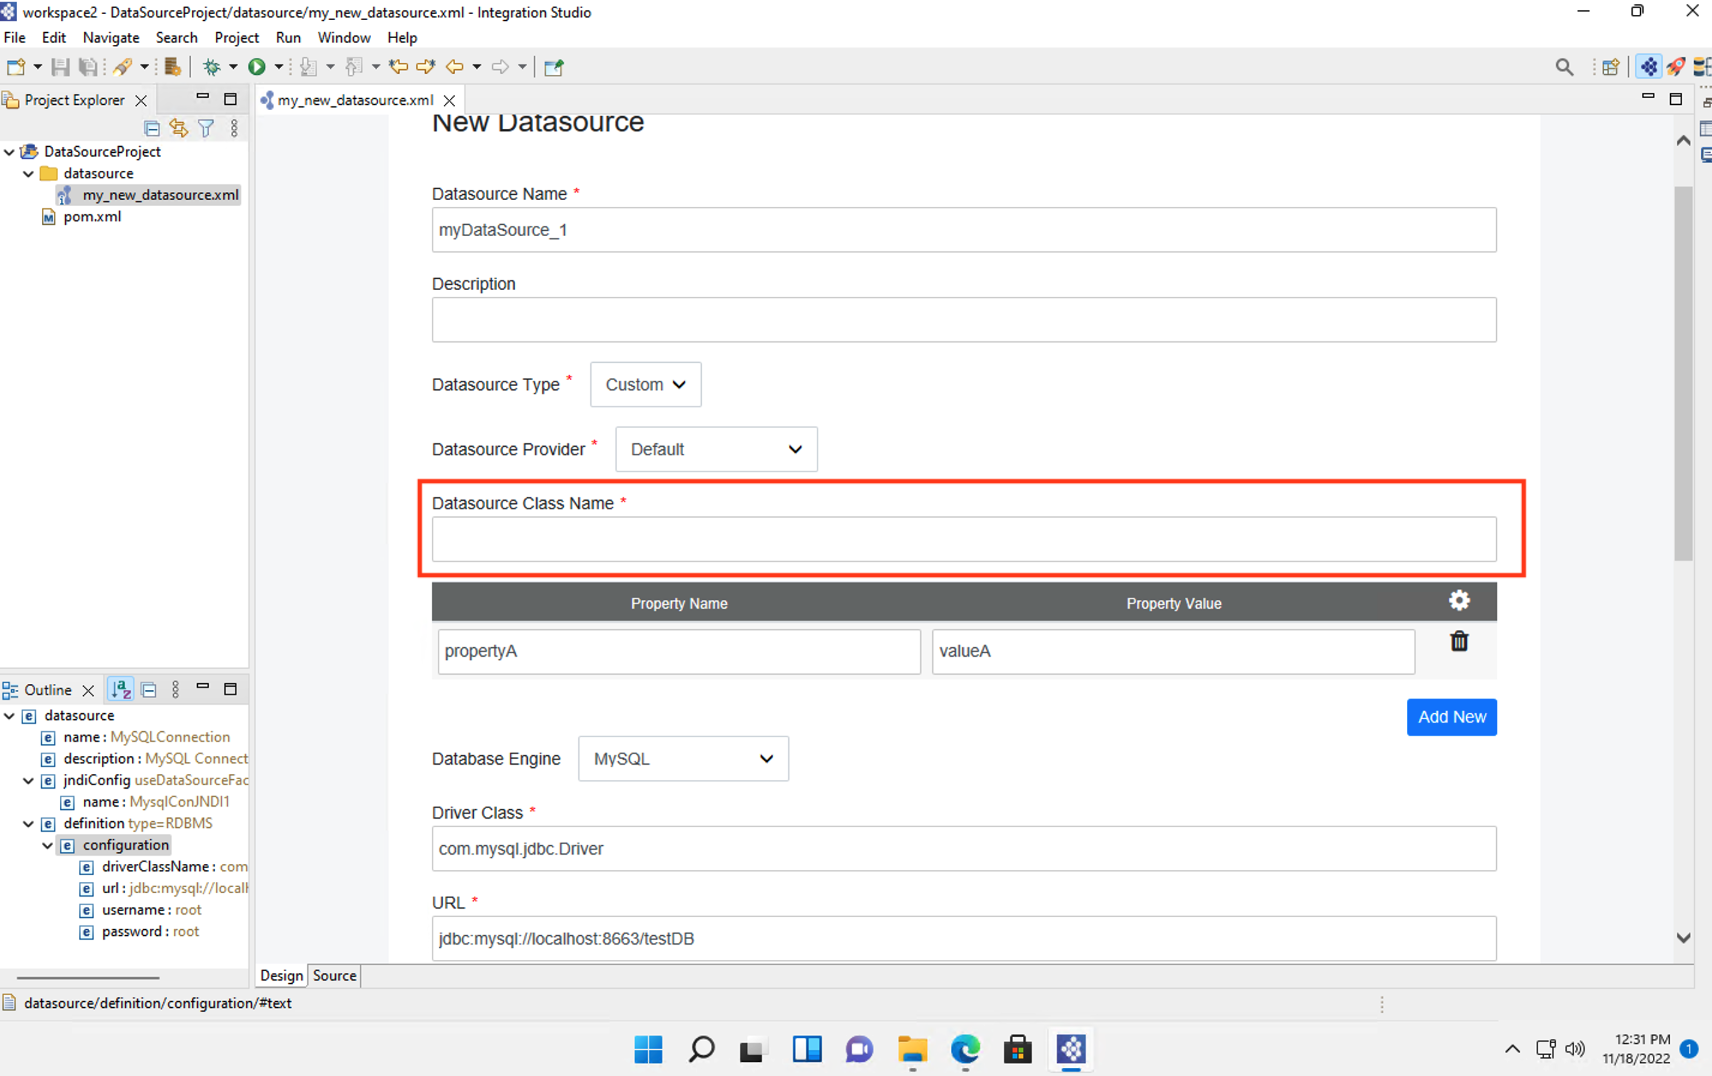Viewport: 1712px width, 1076px height.
Task: Run the project using the green Run icon
Action: point(259,66)
